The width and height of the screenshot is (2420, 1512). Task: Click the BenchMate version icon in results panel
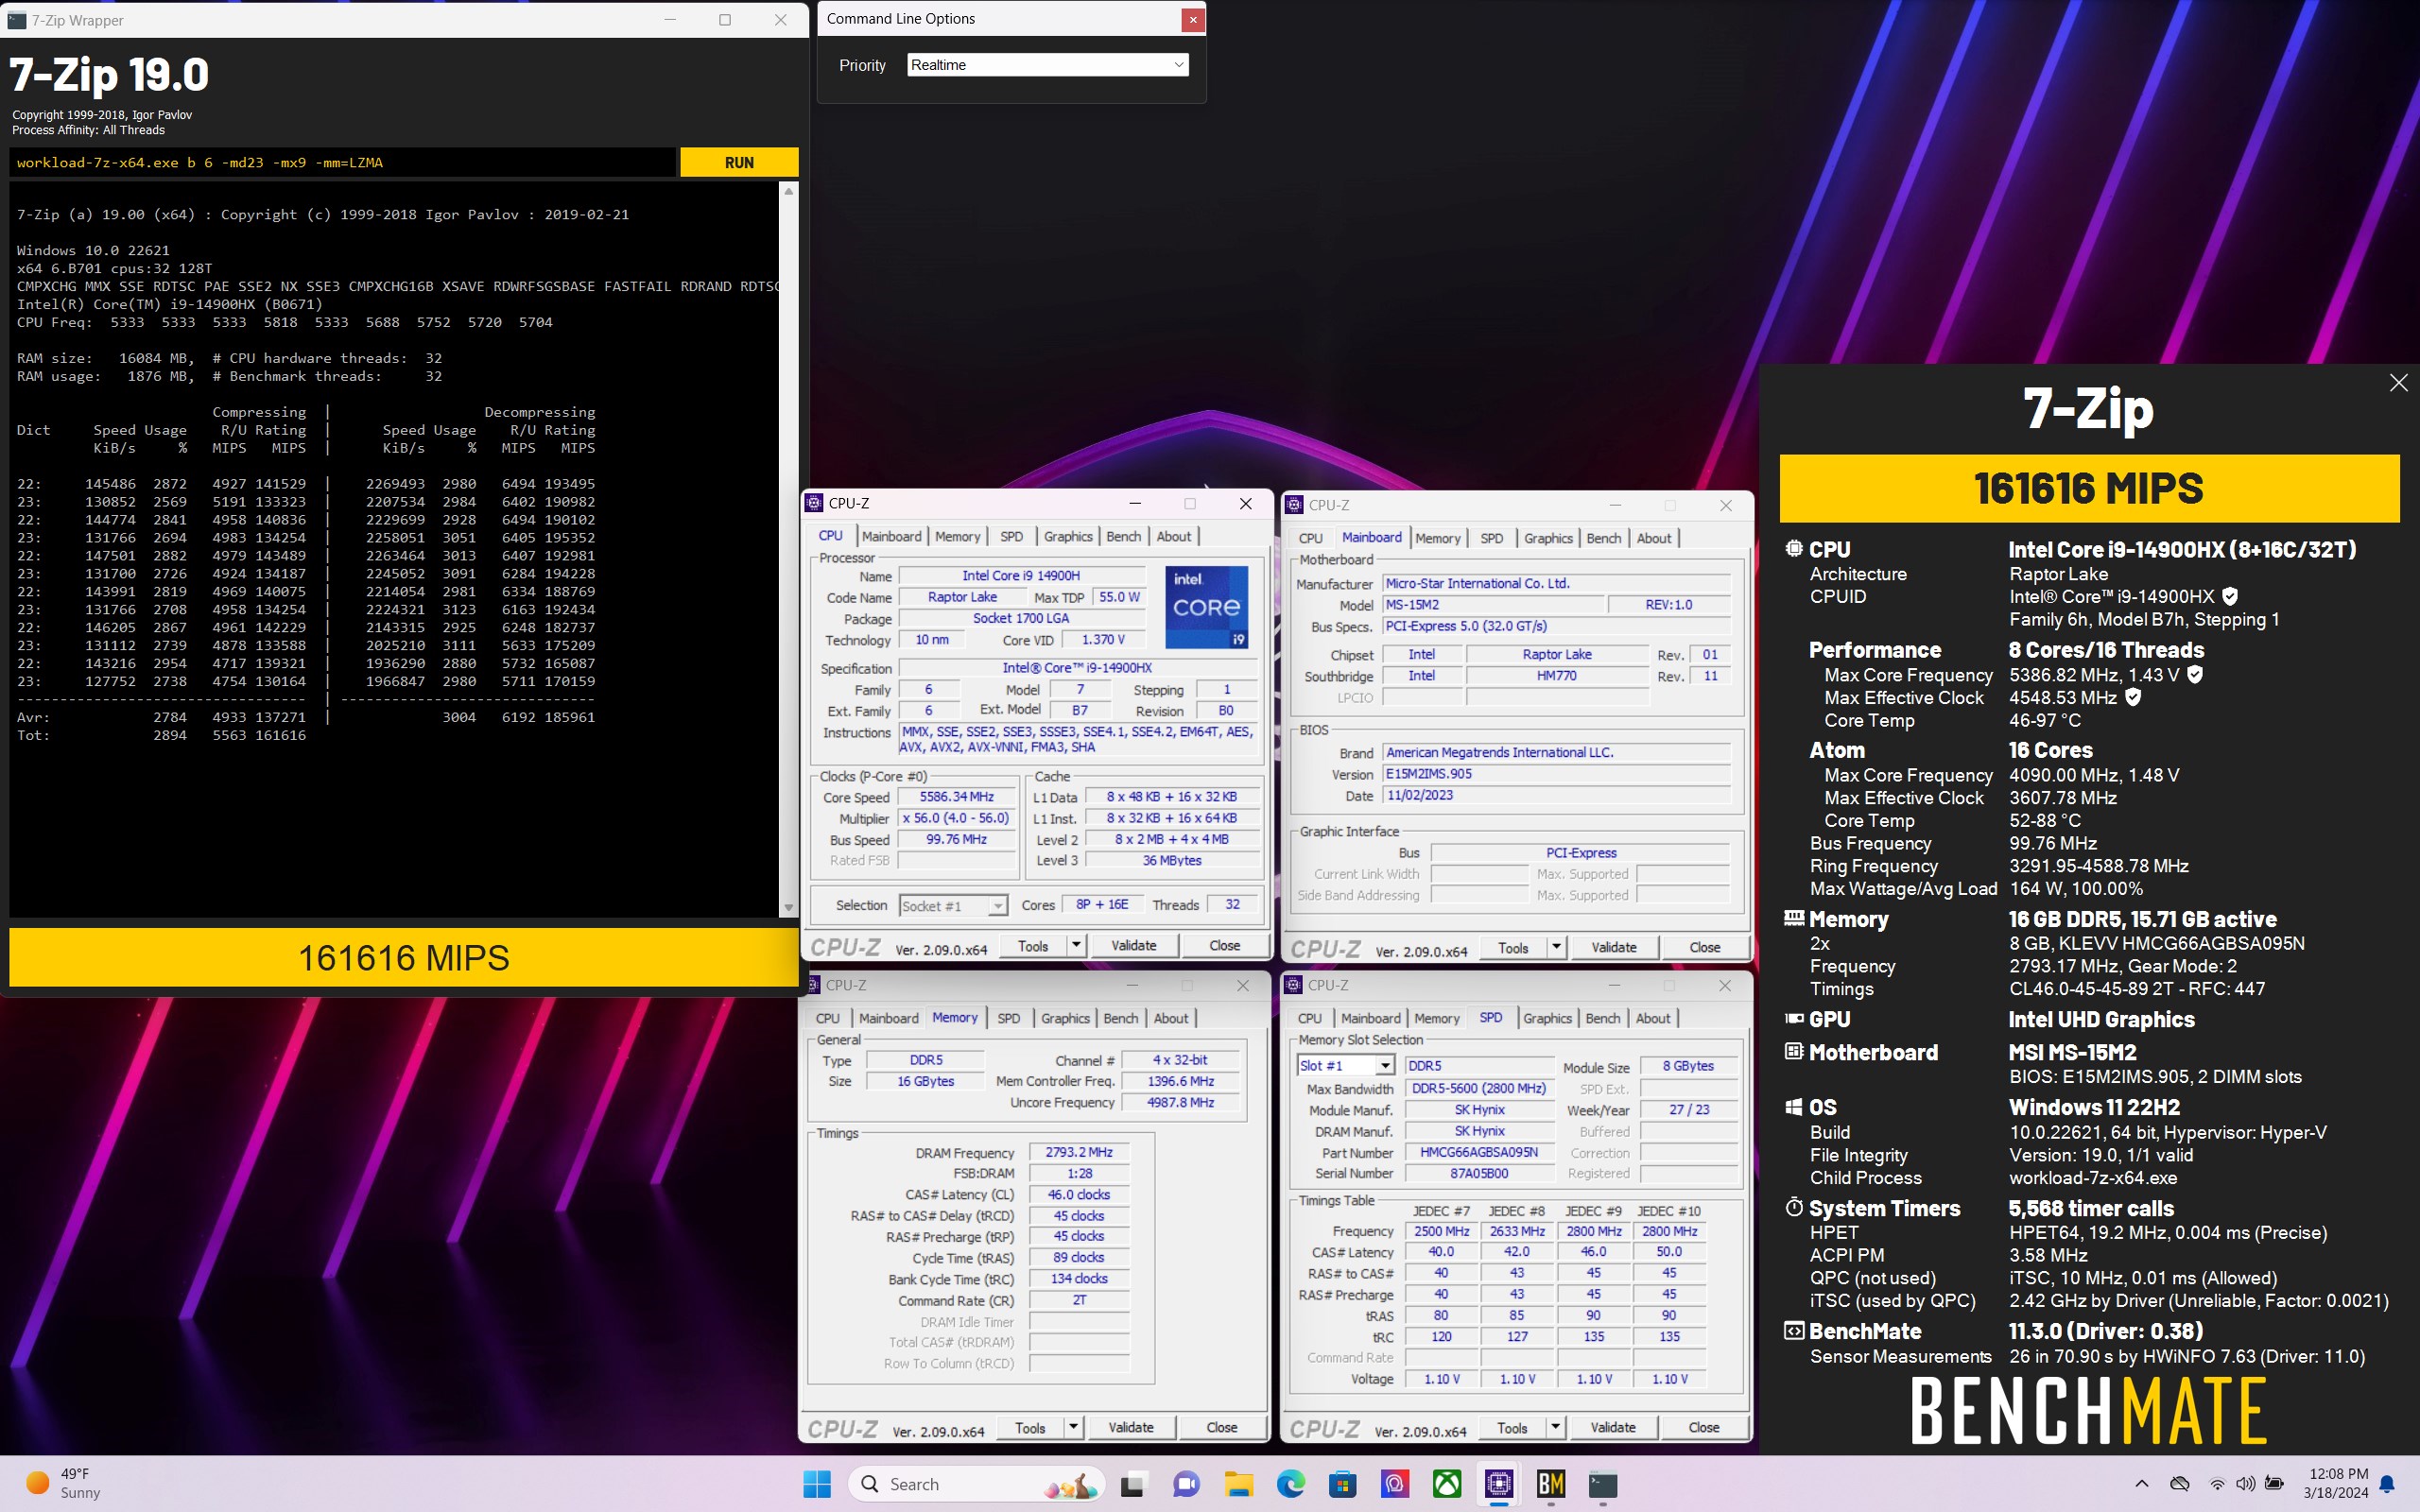click(x=1794, y=1331)
